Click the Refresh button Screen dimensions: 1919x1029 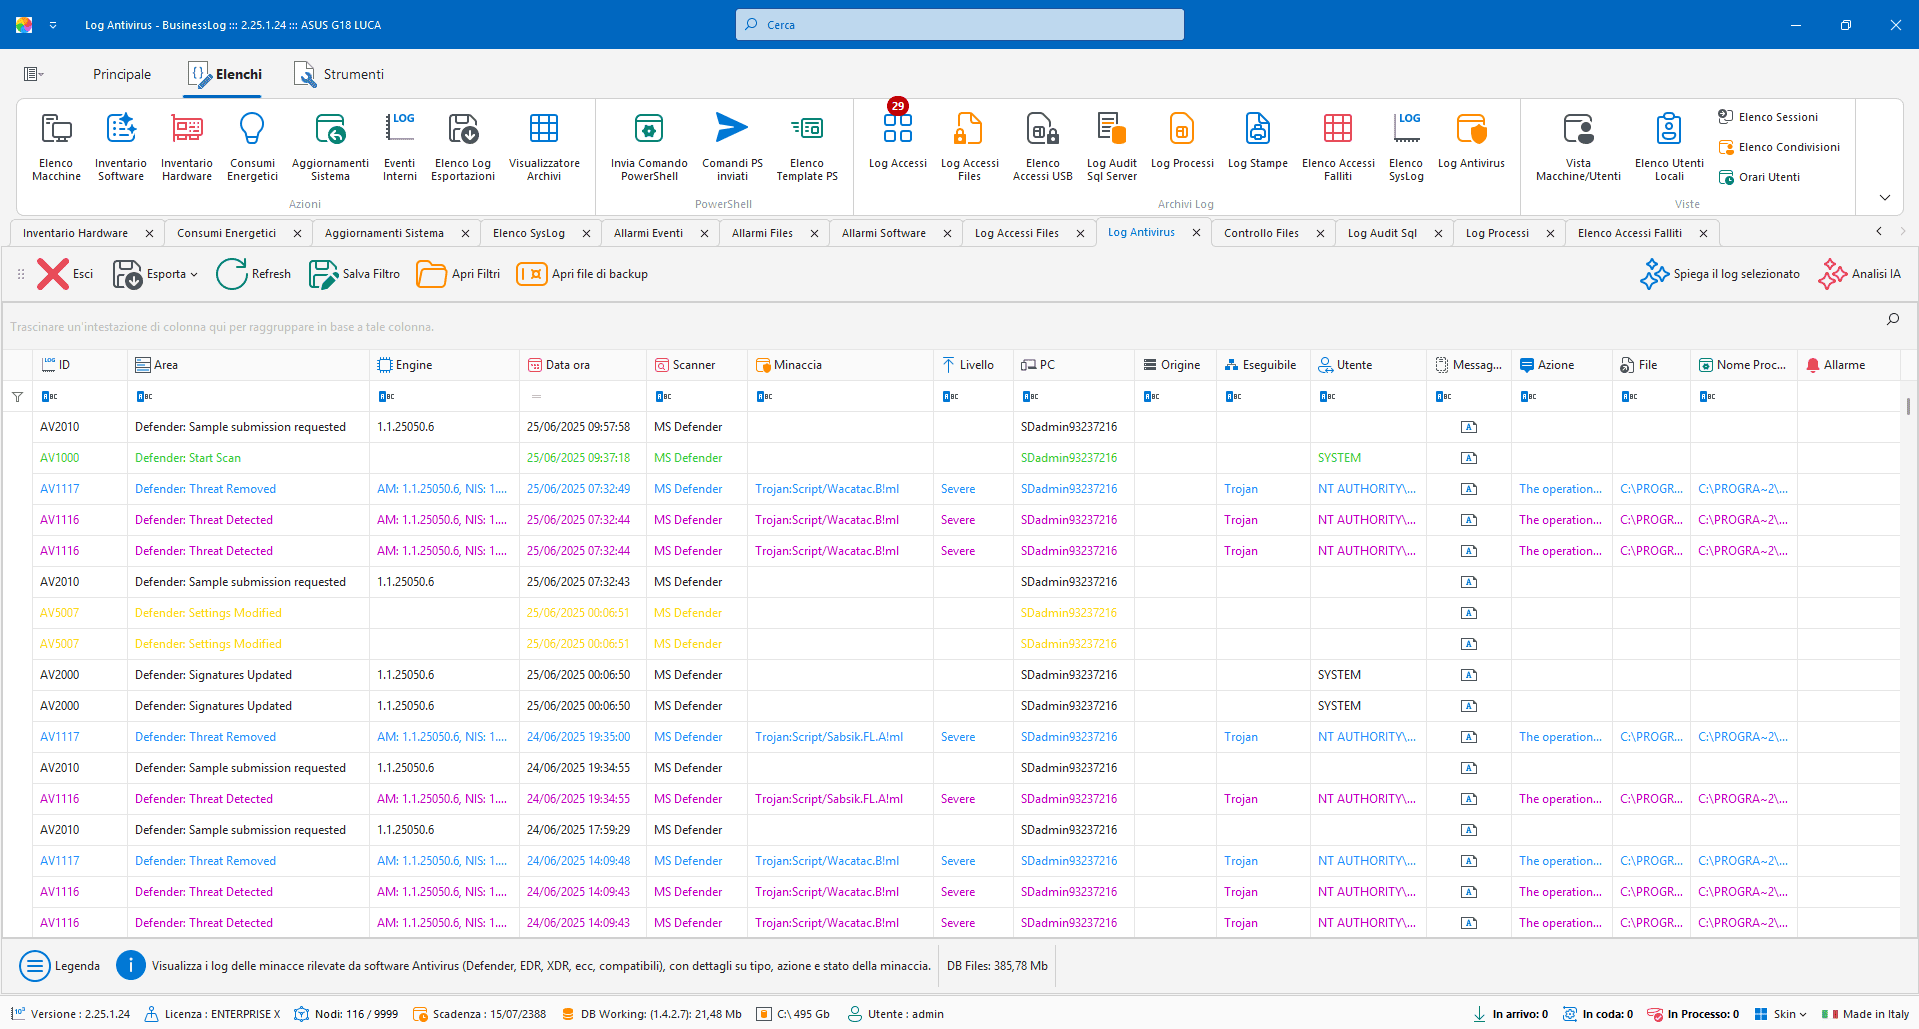(x=254, y=274)
